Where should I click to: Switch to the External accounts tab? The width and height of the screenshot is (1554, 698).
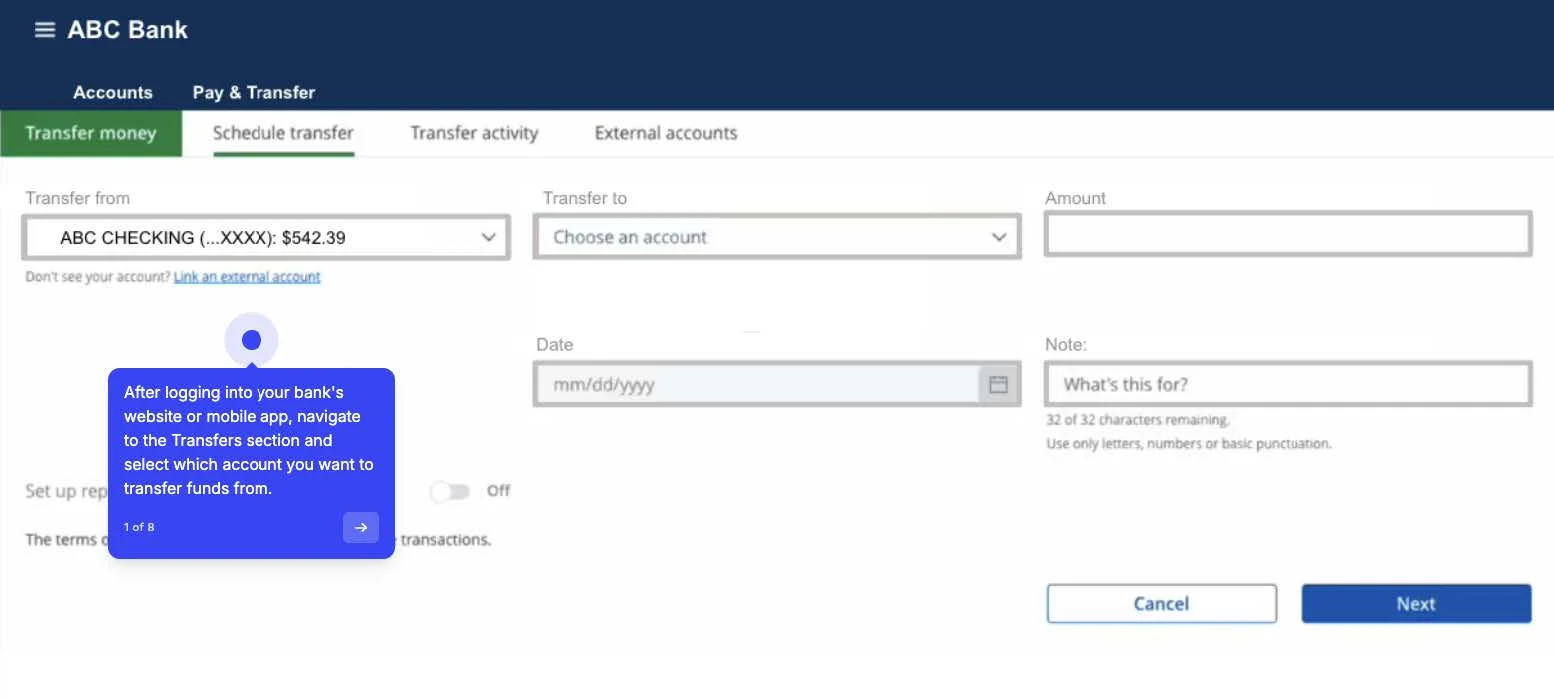pyautogui.click(x=666, y=133)
